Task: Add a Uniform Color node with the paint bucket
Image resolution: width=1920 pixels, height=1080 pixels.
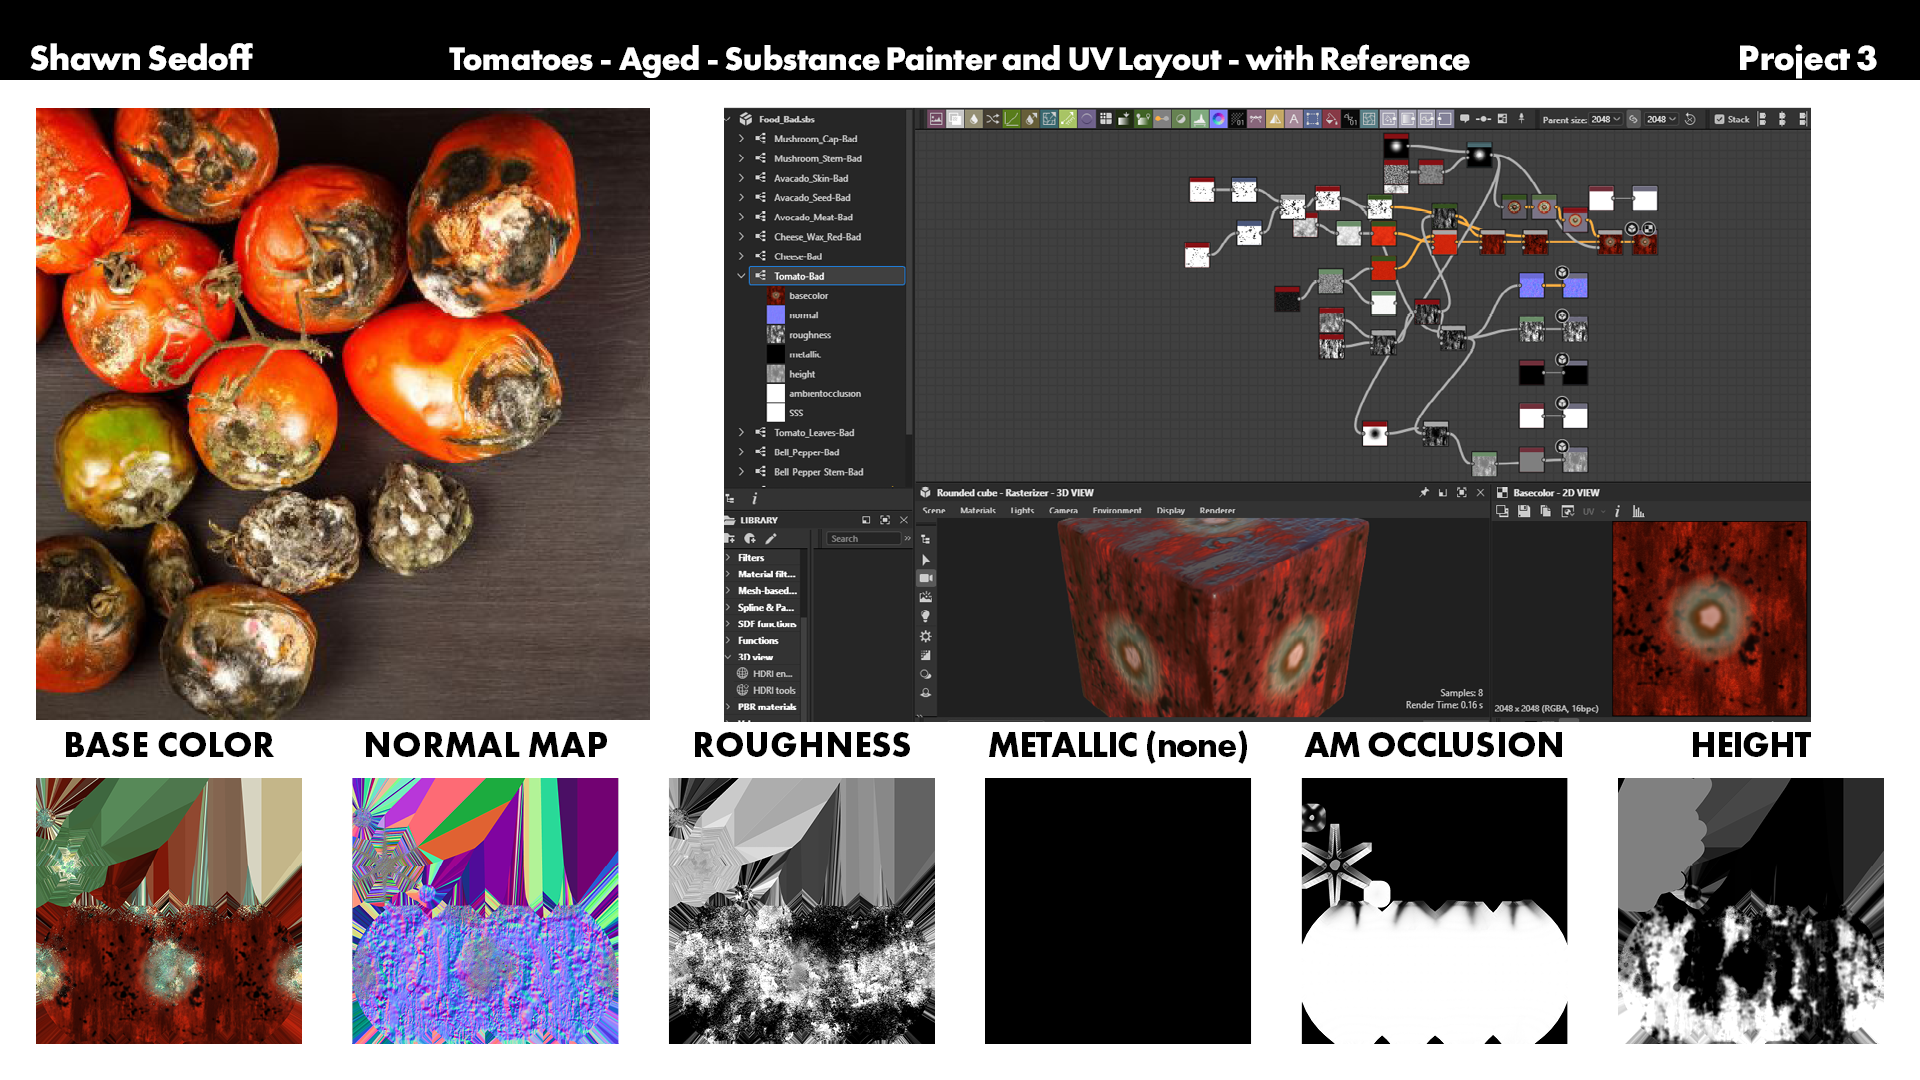Action: pos(1331,119)
